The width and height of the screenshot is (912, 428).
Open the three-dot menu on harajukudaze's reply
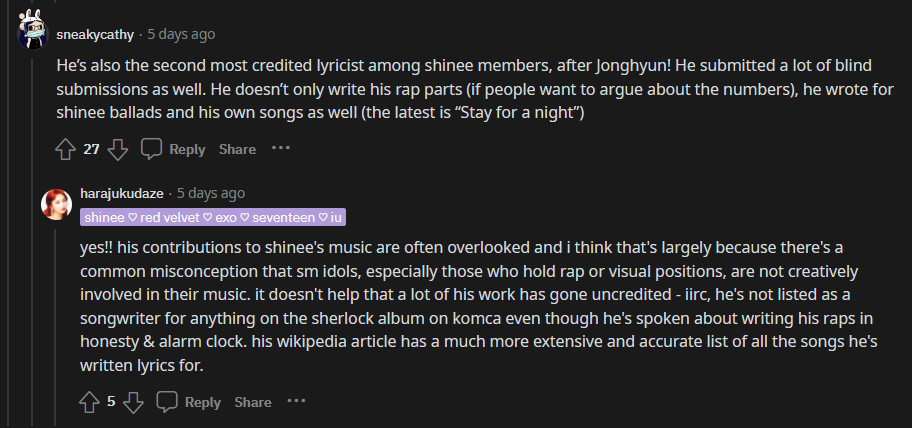tap(297, 401)
